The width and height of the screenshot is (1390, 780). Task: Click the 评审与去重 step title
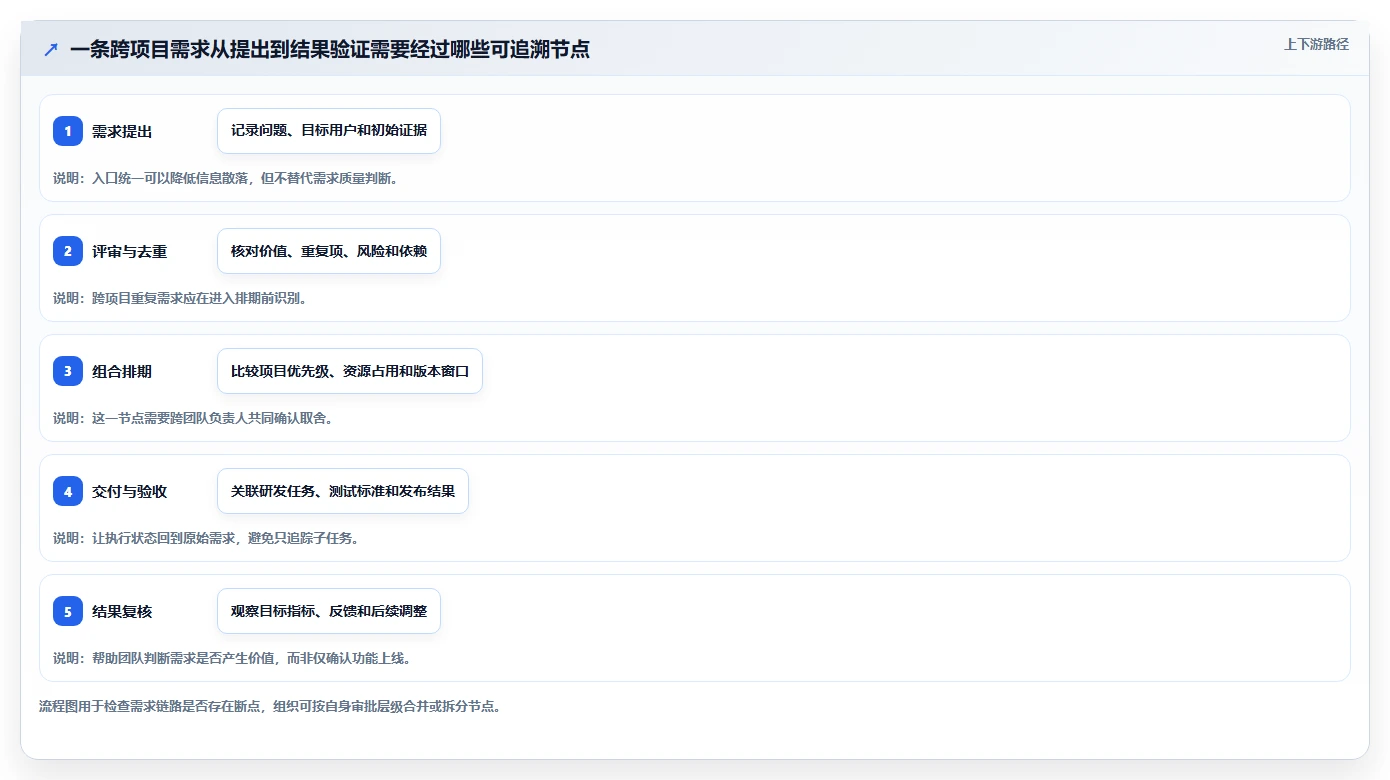coord(129,251)
